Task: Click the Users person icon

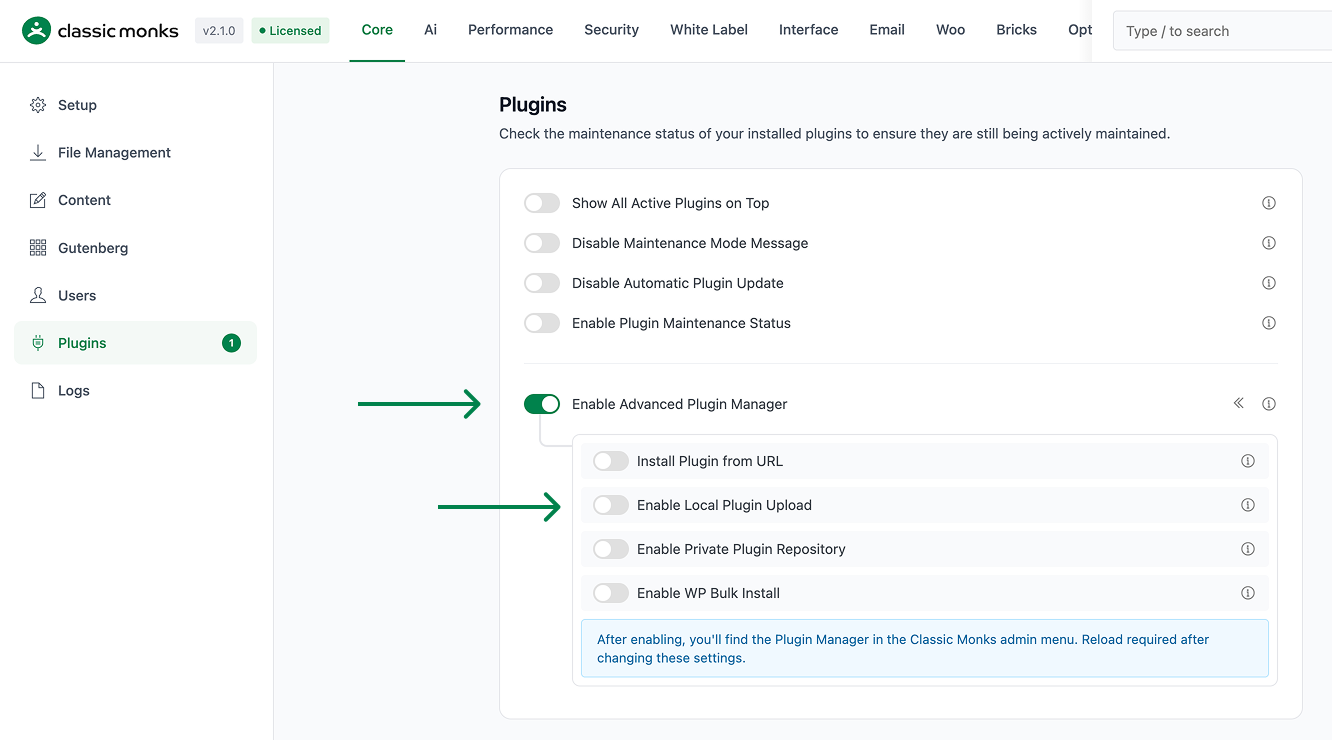Action: pyautogui.click(x=38, y=295)
